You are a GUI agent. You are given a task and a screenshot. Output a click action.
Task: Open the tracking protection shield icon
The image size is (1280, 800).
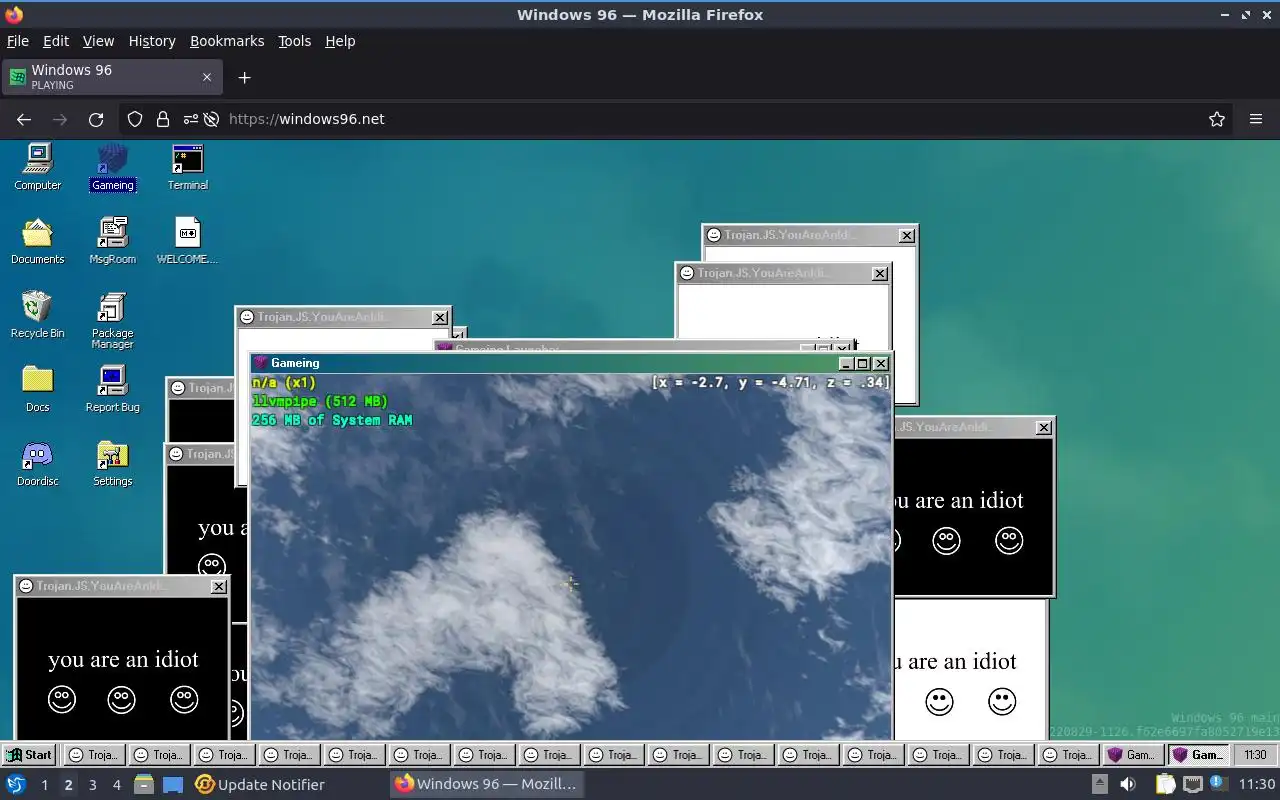(135, 119)
